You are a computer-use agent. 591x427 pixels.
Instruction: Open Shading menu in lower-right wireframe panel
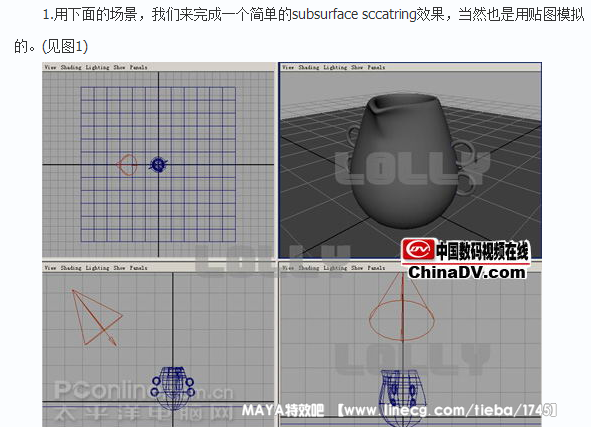309,268
